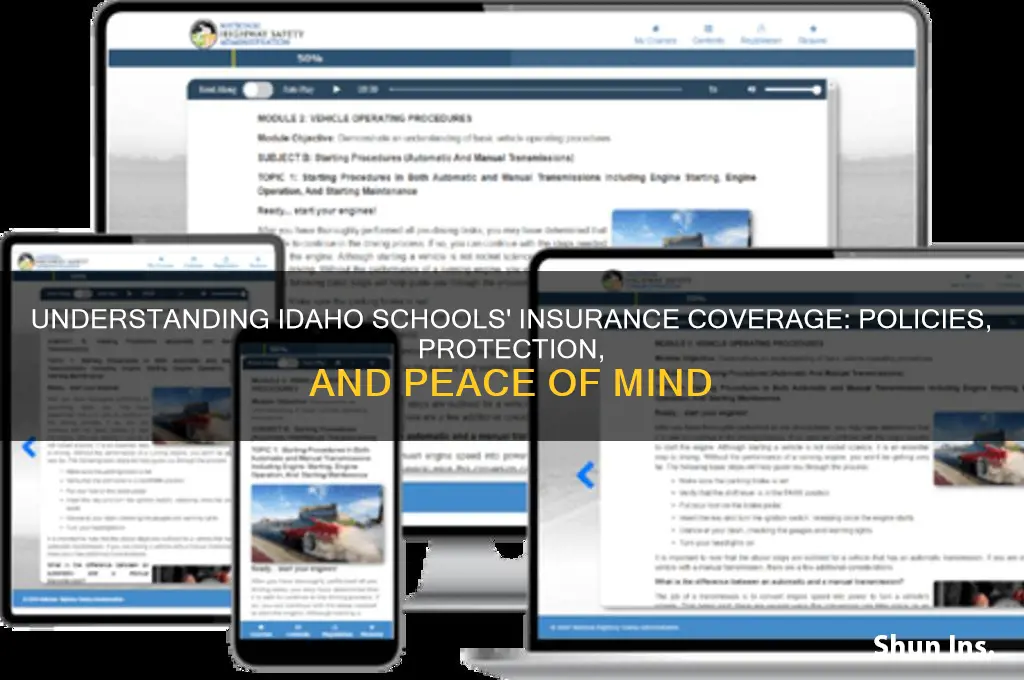Play the audio on the monitor's player bar
The image size is (1024, 680).
(336, 89)
